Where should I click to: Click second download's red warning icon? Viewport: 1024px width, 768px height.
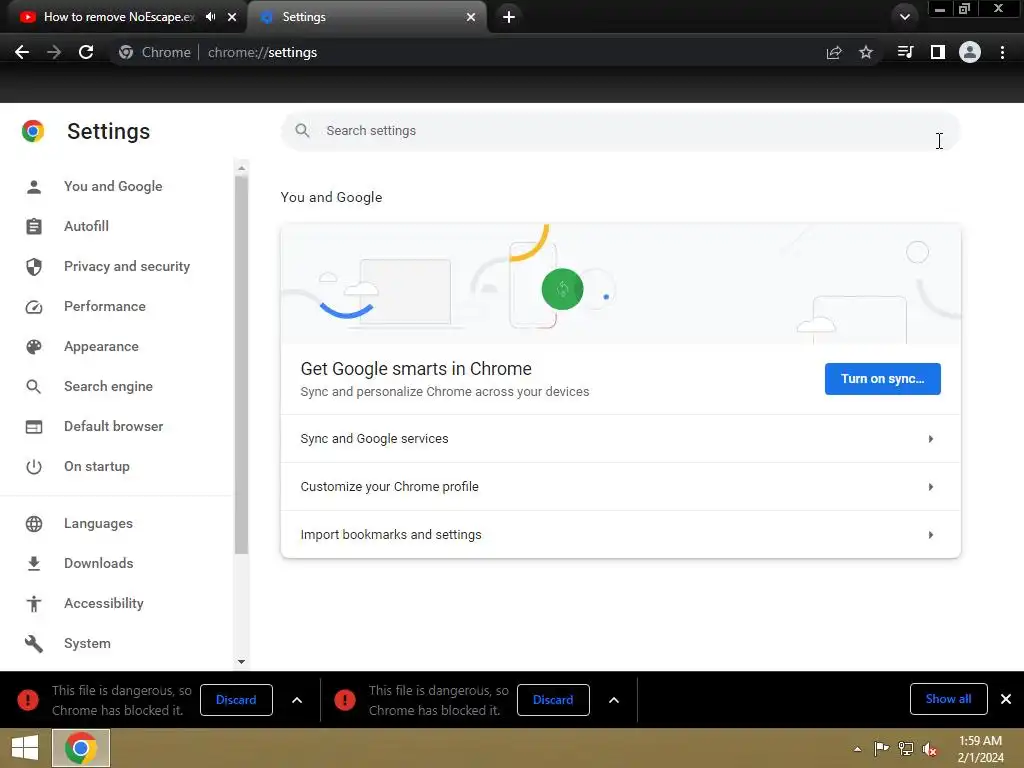pos(345,700)
